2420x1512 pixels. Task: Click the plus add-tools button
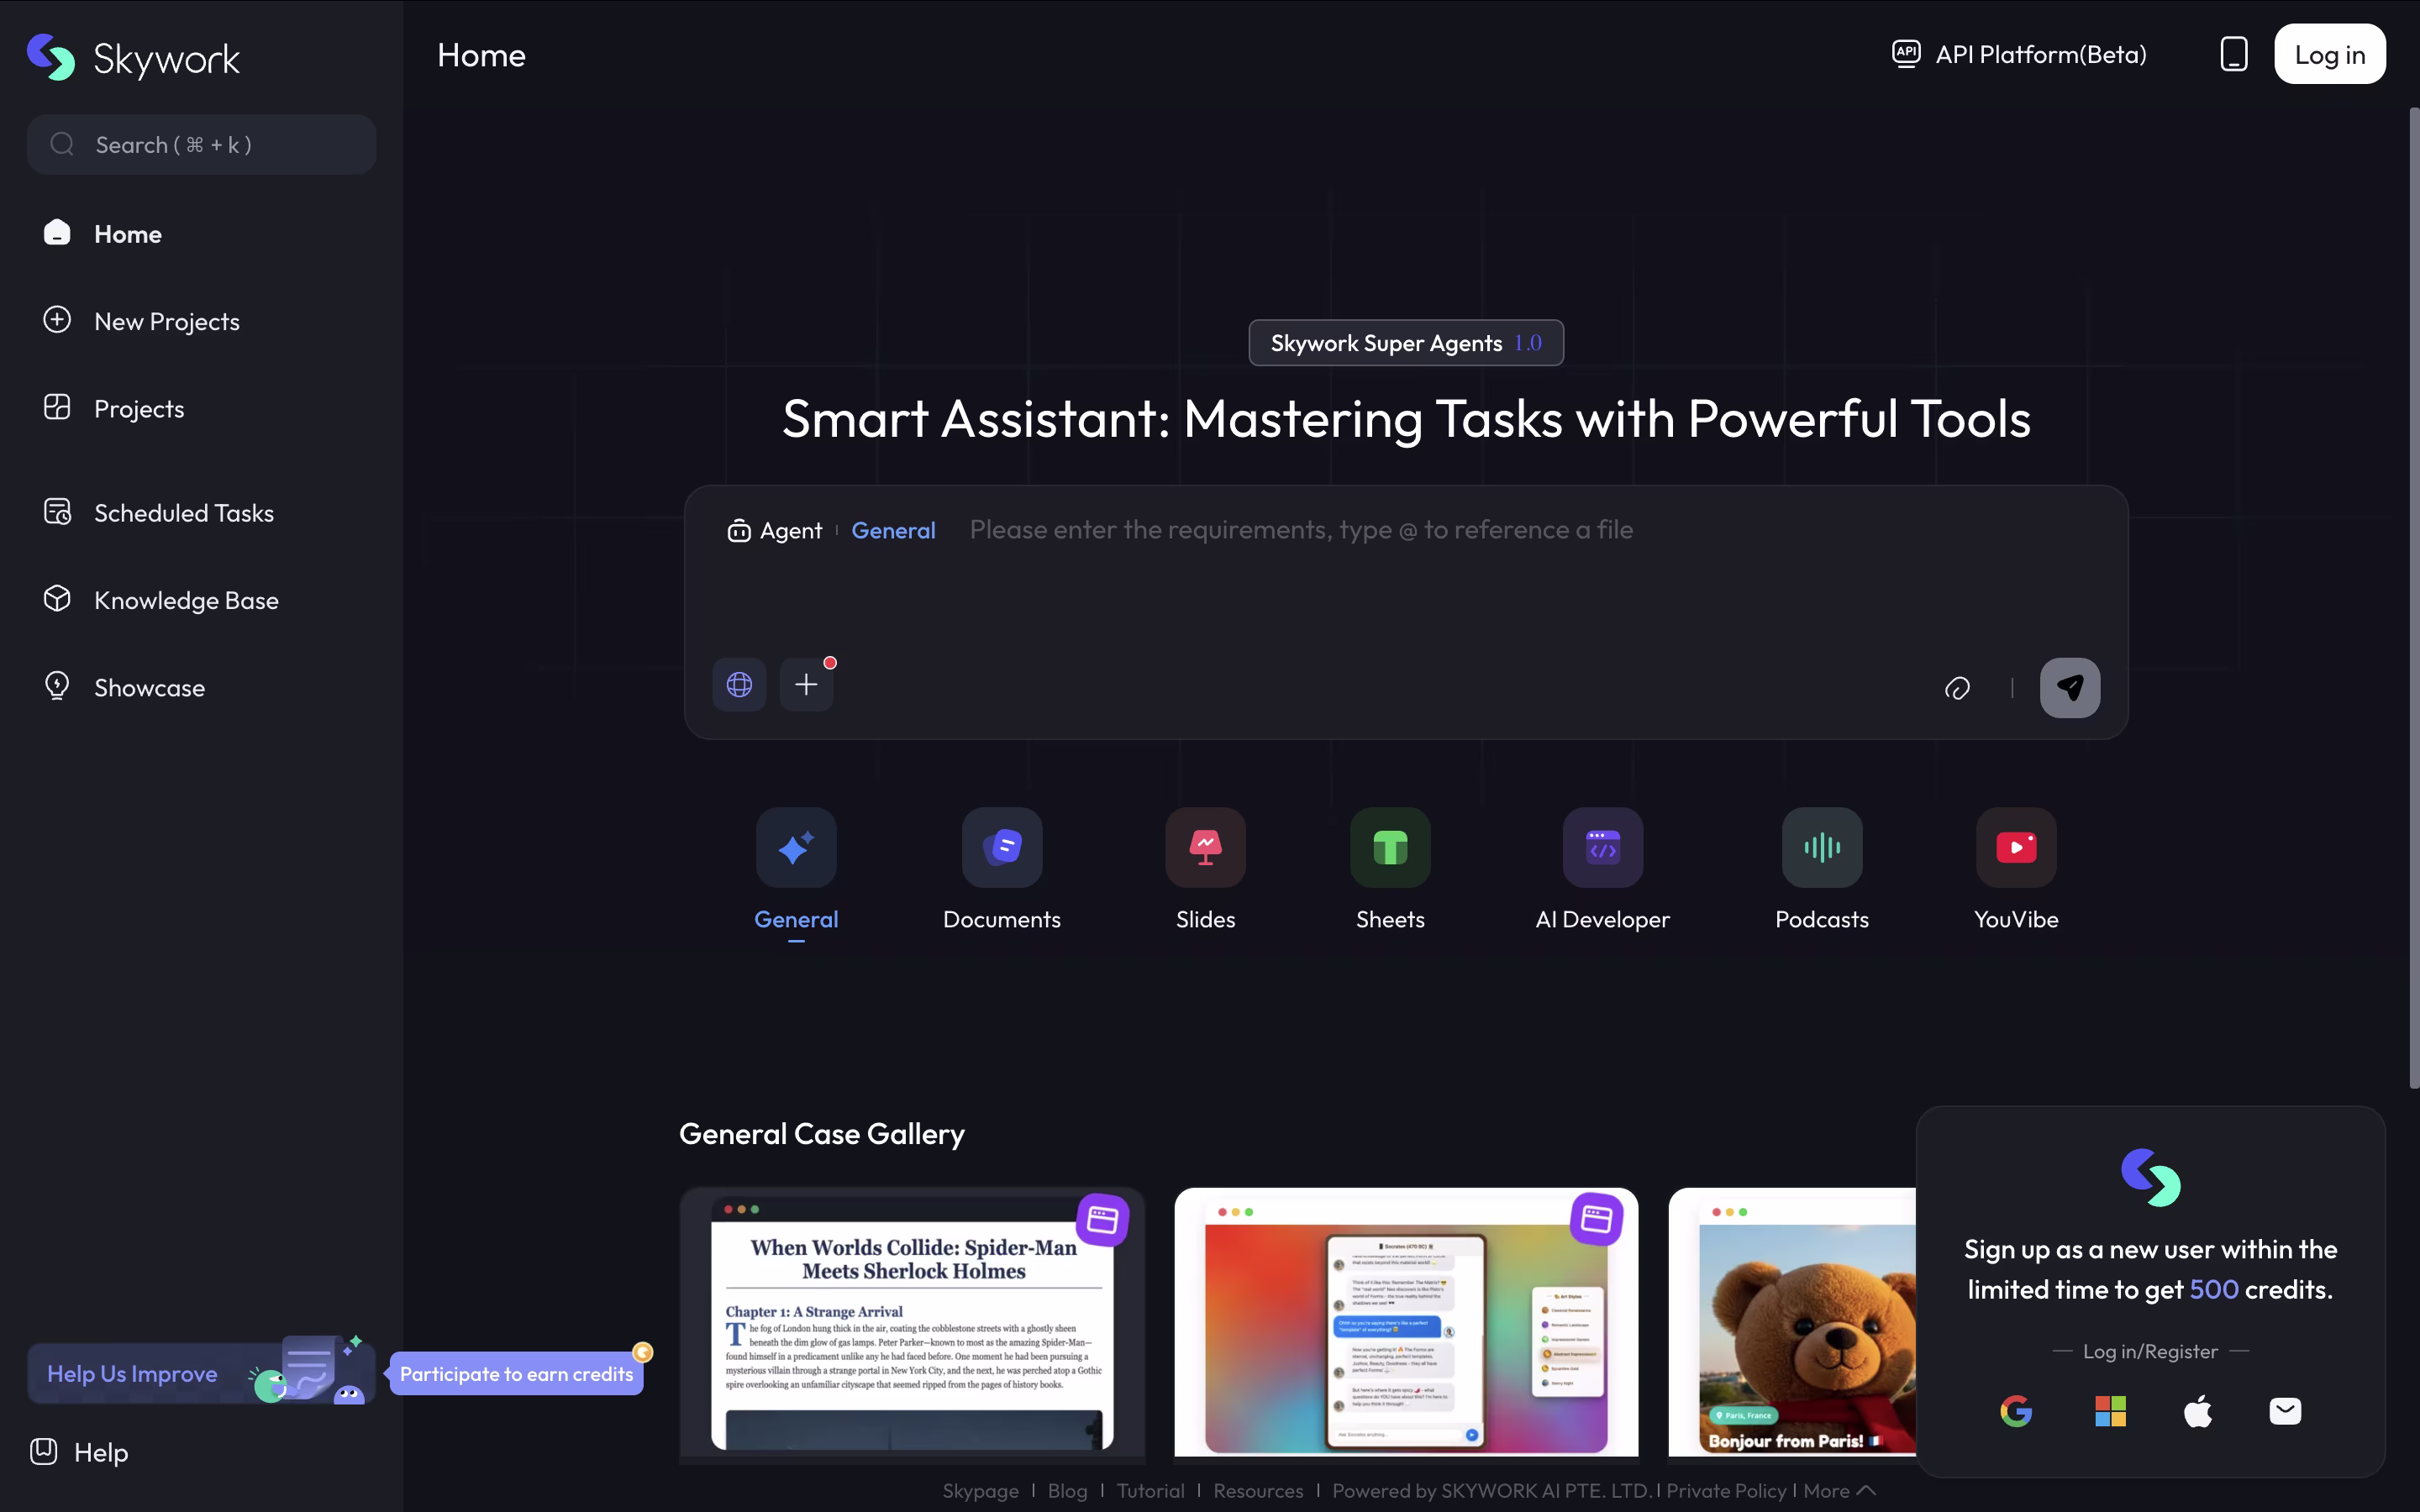[x=806, y=685]
